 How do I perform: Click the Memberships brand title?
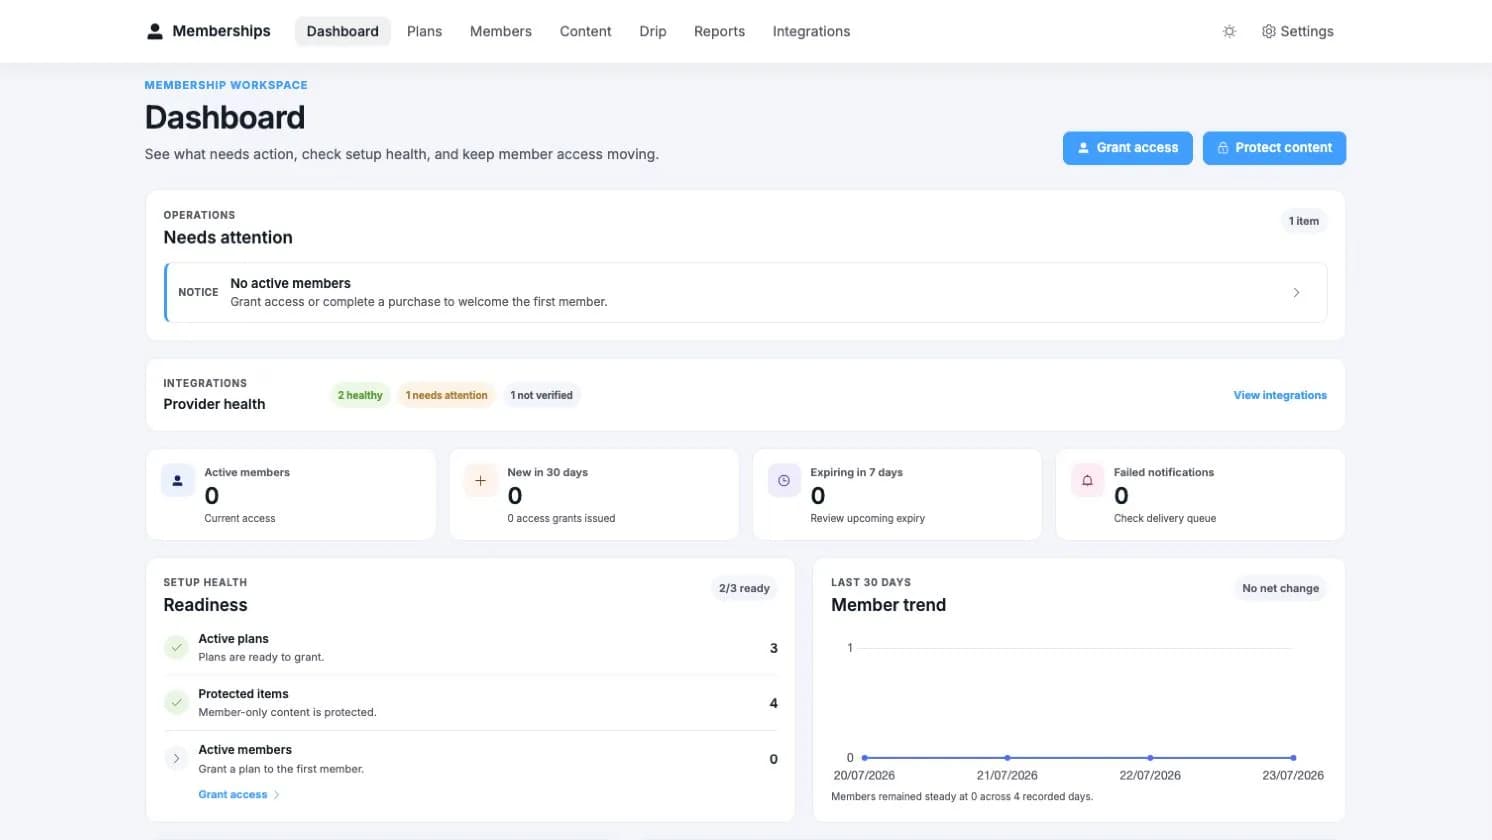(221, 31)
